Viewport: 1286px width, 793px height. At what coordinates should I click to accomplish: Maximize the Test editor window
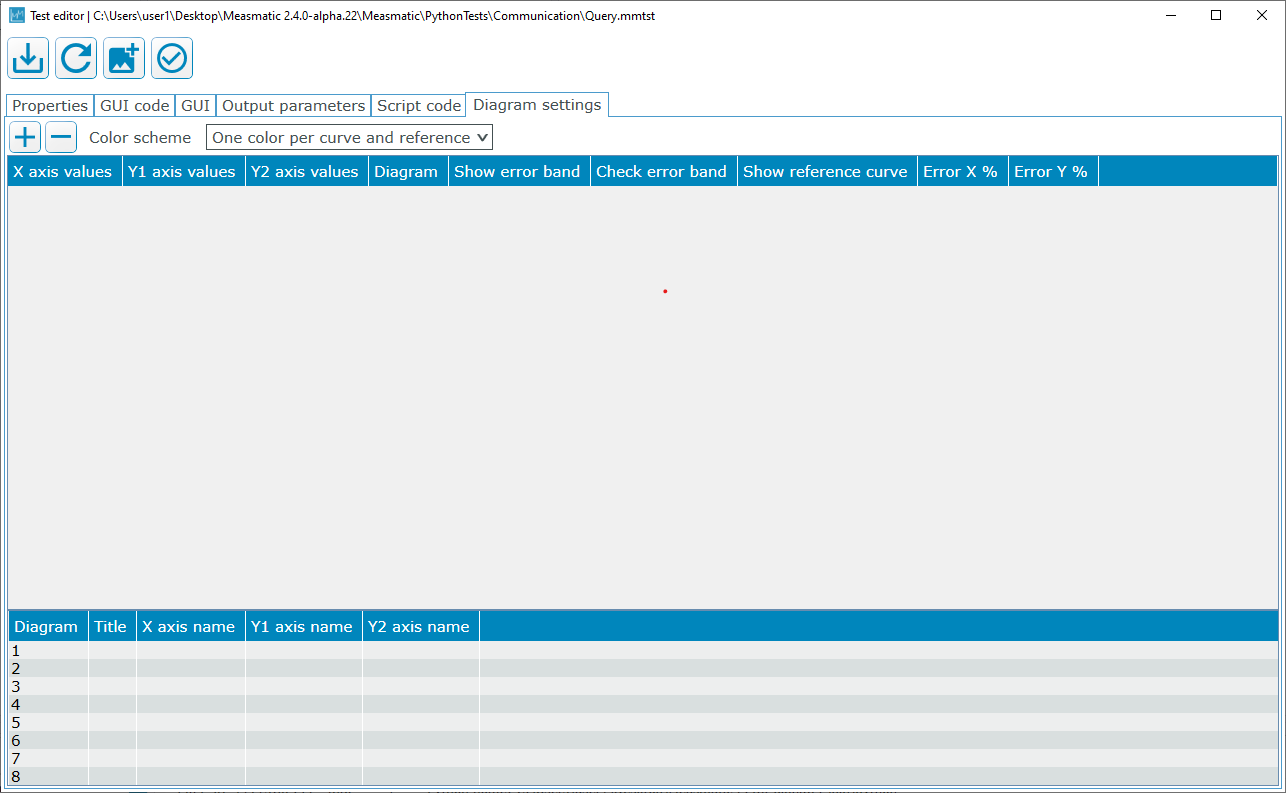[1216, 15]
